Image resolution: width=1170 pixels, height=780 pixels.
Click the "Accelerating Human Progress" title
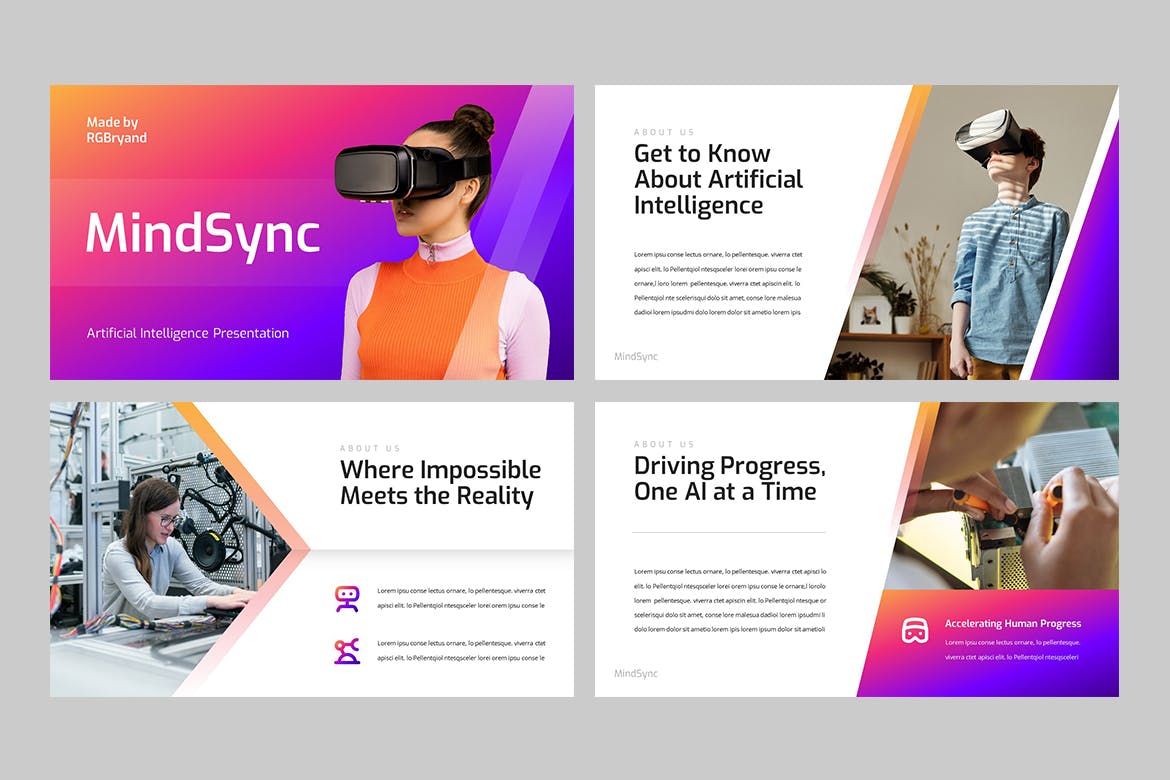click(1013, 624)
